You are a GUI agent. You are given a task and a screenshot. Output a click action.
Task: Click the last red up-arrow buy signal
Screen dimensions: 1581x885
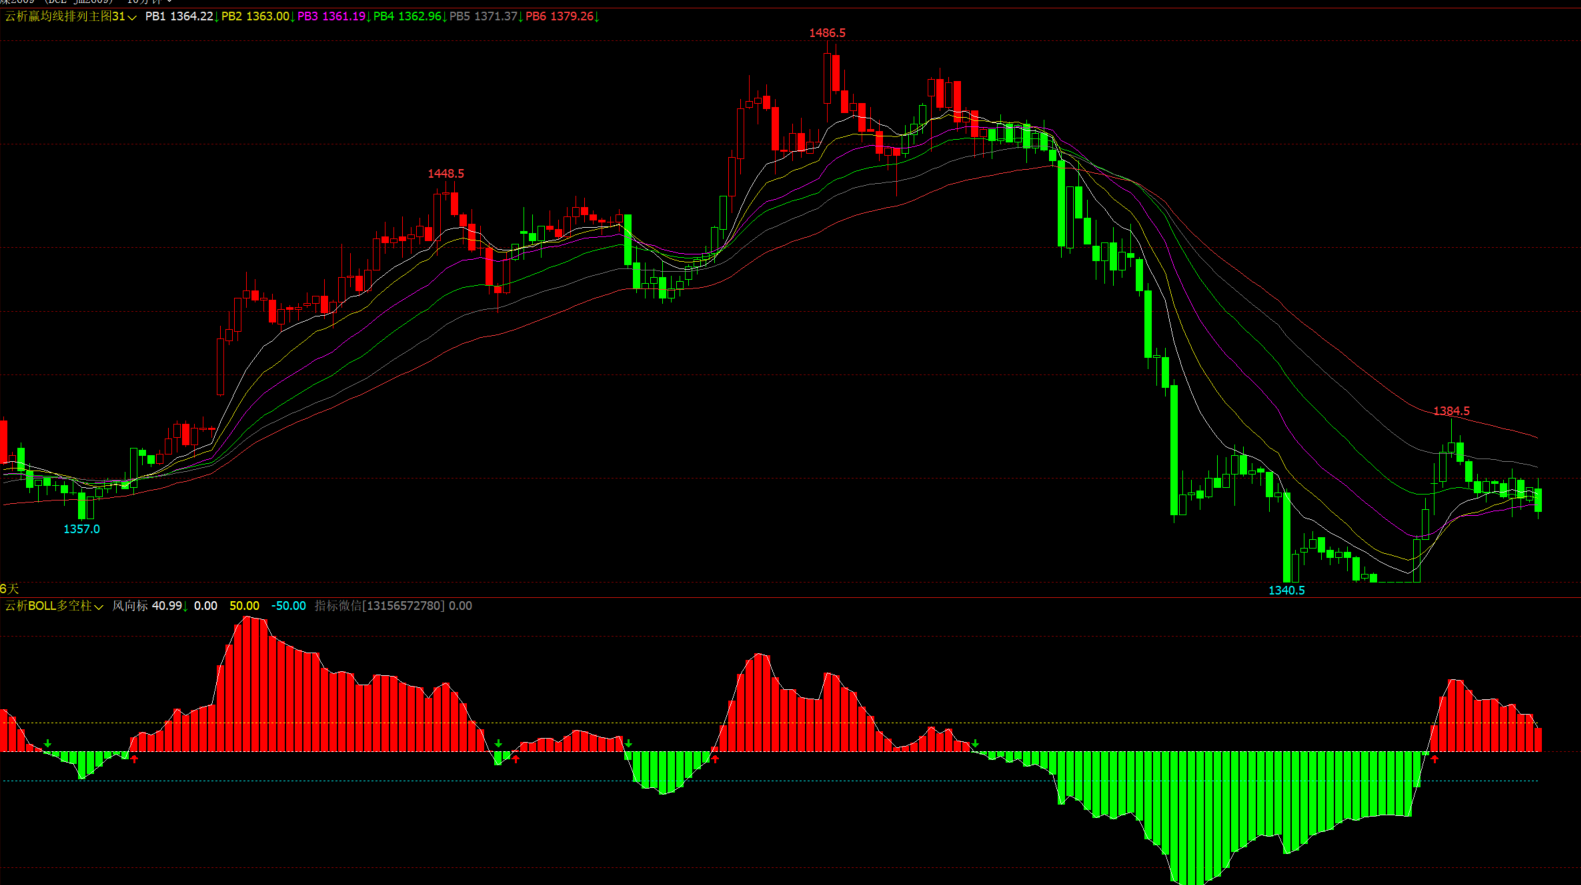tap(1434, 760)
